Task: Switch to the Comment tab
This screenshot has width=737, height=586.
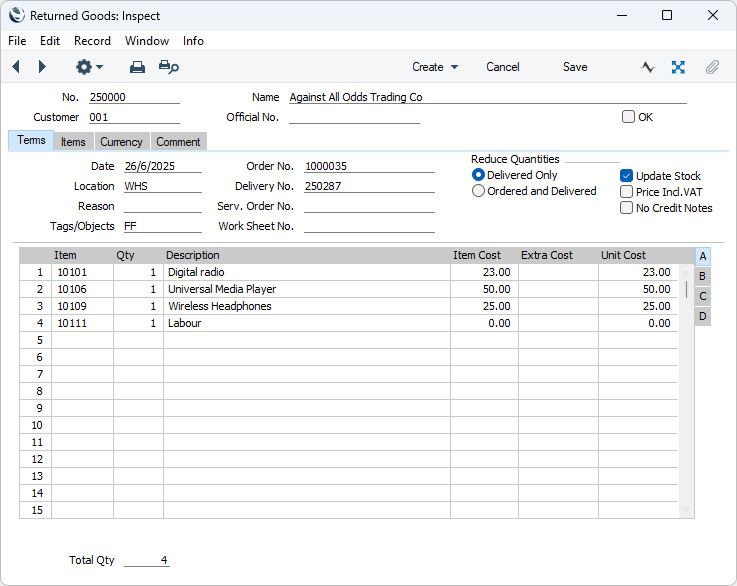Action: point(178,142)
